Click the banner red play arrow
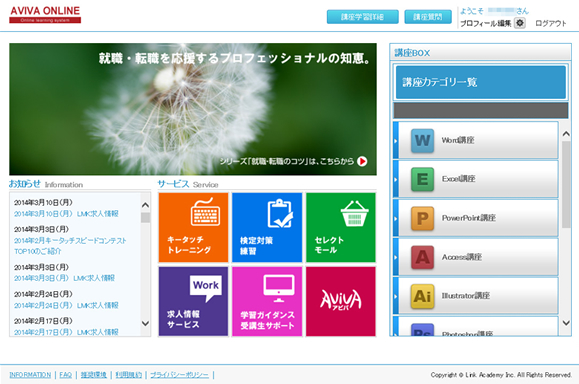The height and width of the screenshot is (384, 579). (x=362, y=161)
